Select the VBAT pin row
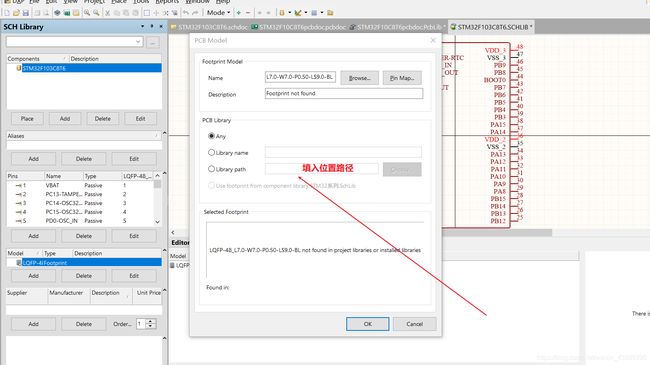Screen dimensions: 650x365 pyautogui.click(x=80, y=185)
